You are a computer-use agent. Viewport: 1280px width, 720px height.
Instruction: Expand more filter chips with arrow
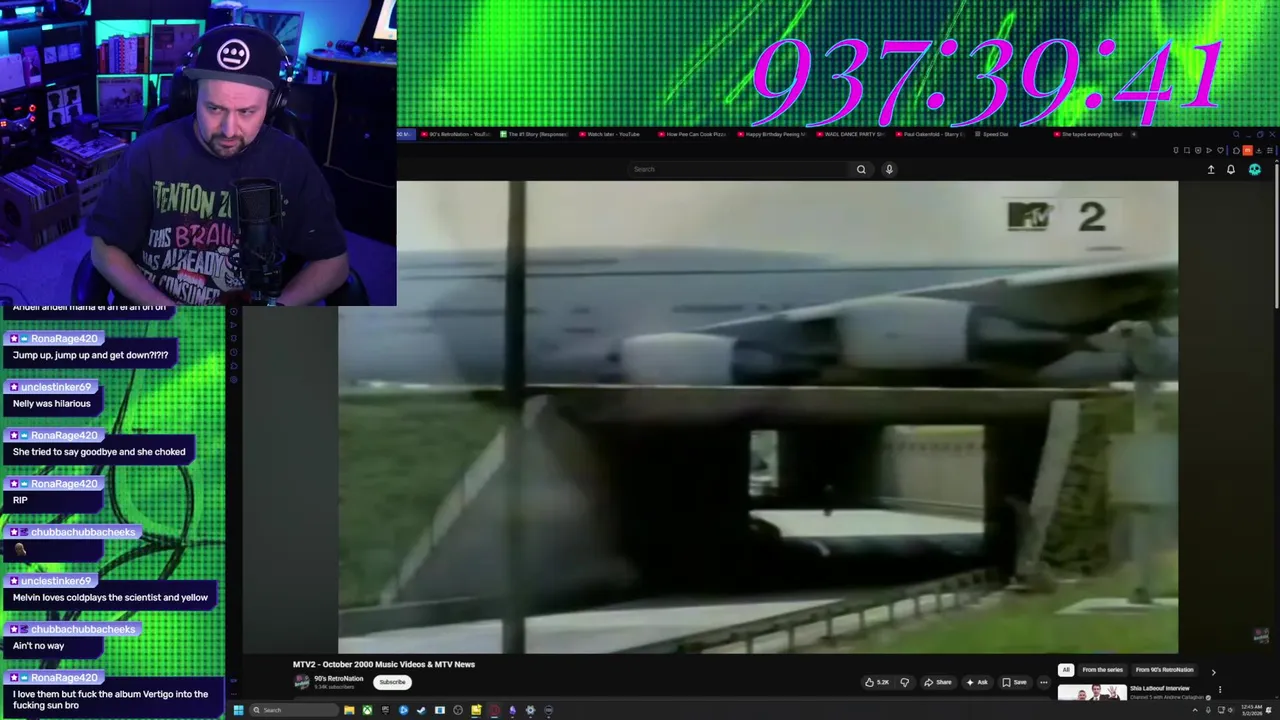[1213, 672]
